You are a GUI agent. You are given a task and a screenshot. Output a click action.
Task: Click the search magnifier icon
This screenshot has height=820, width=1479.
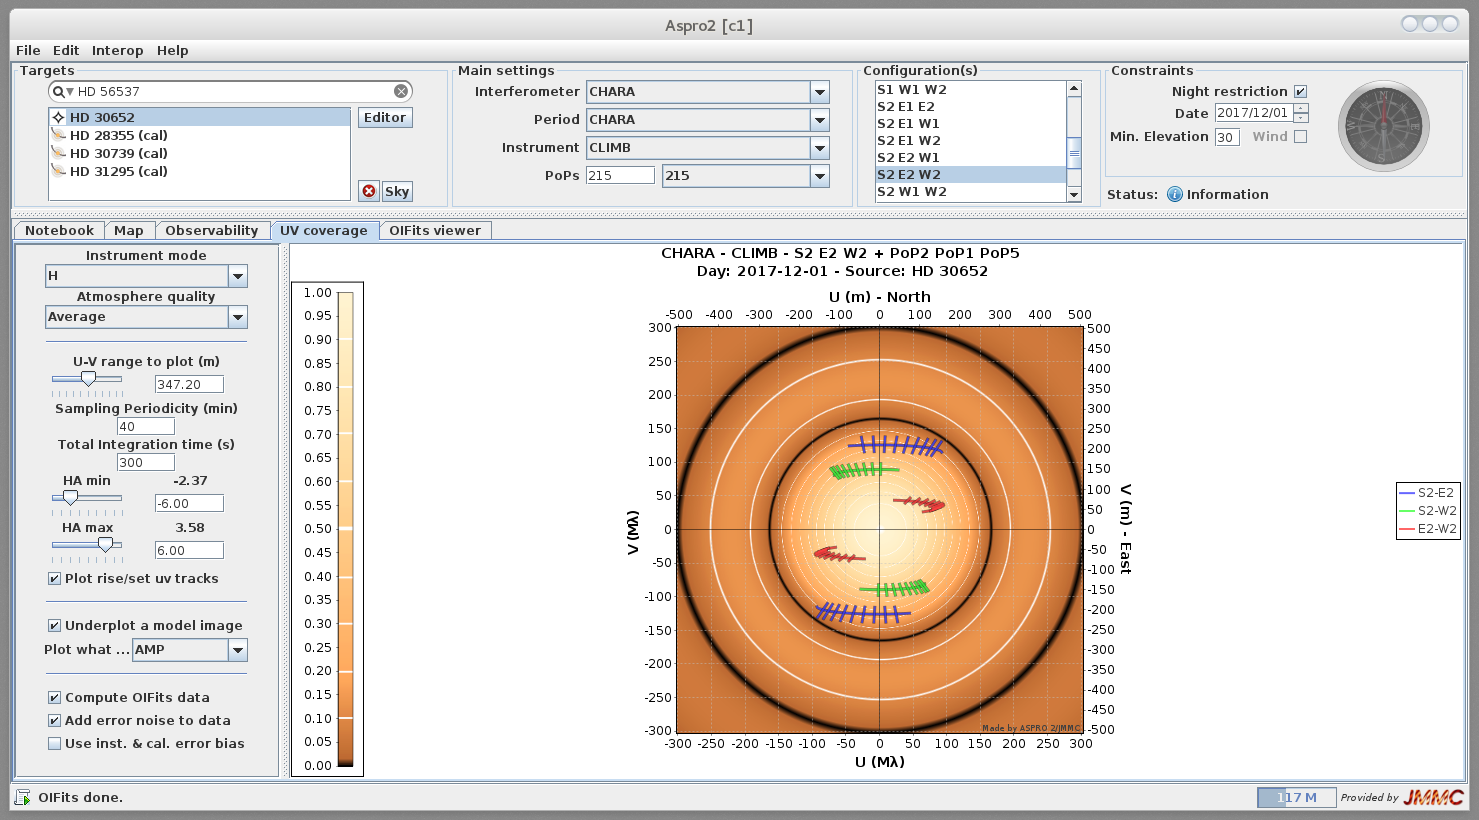point(60,91)
